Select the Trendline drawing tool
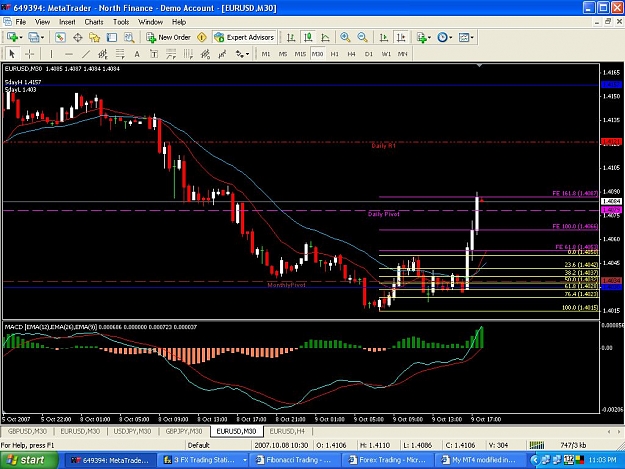 85,54
